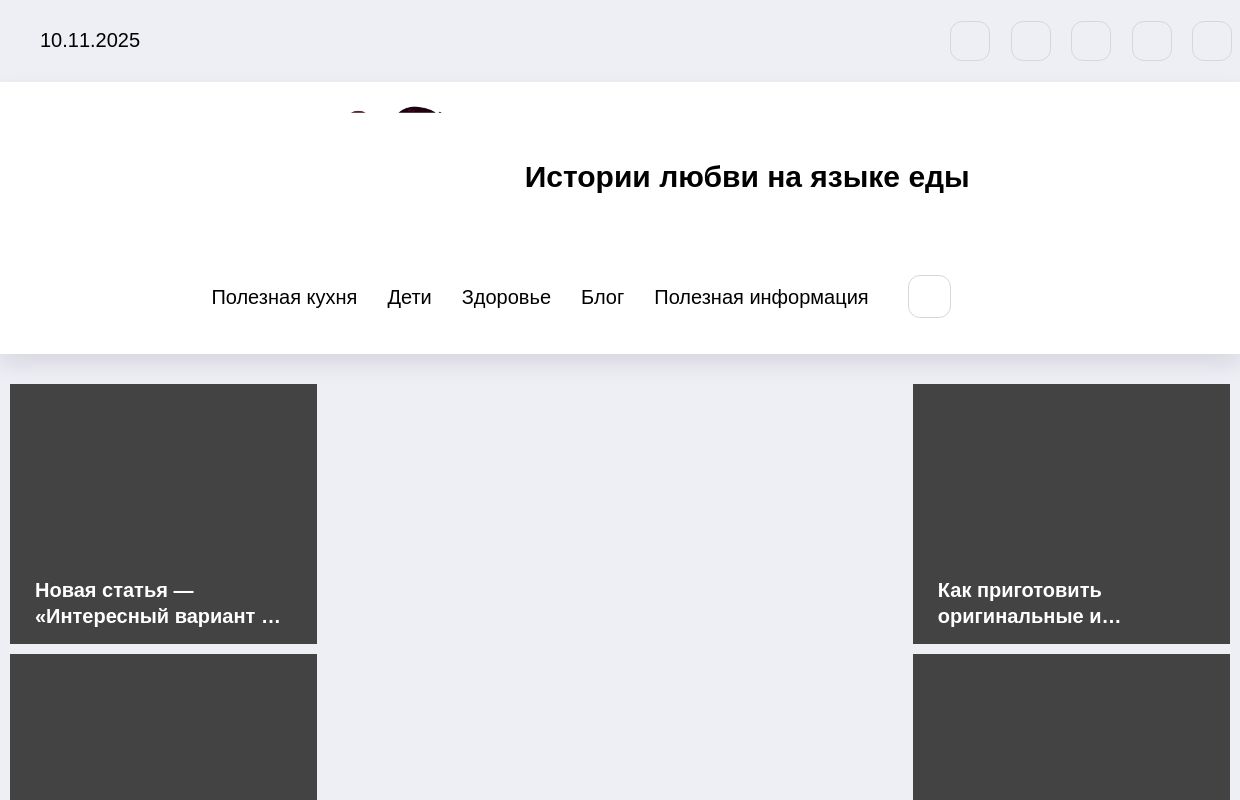Click the tagline «Истории любви на языке еды»
This screenshot has width=1240, height=800.
click(x=746, y=177)
